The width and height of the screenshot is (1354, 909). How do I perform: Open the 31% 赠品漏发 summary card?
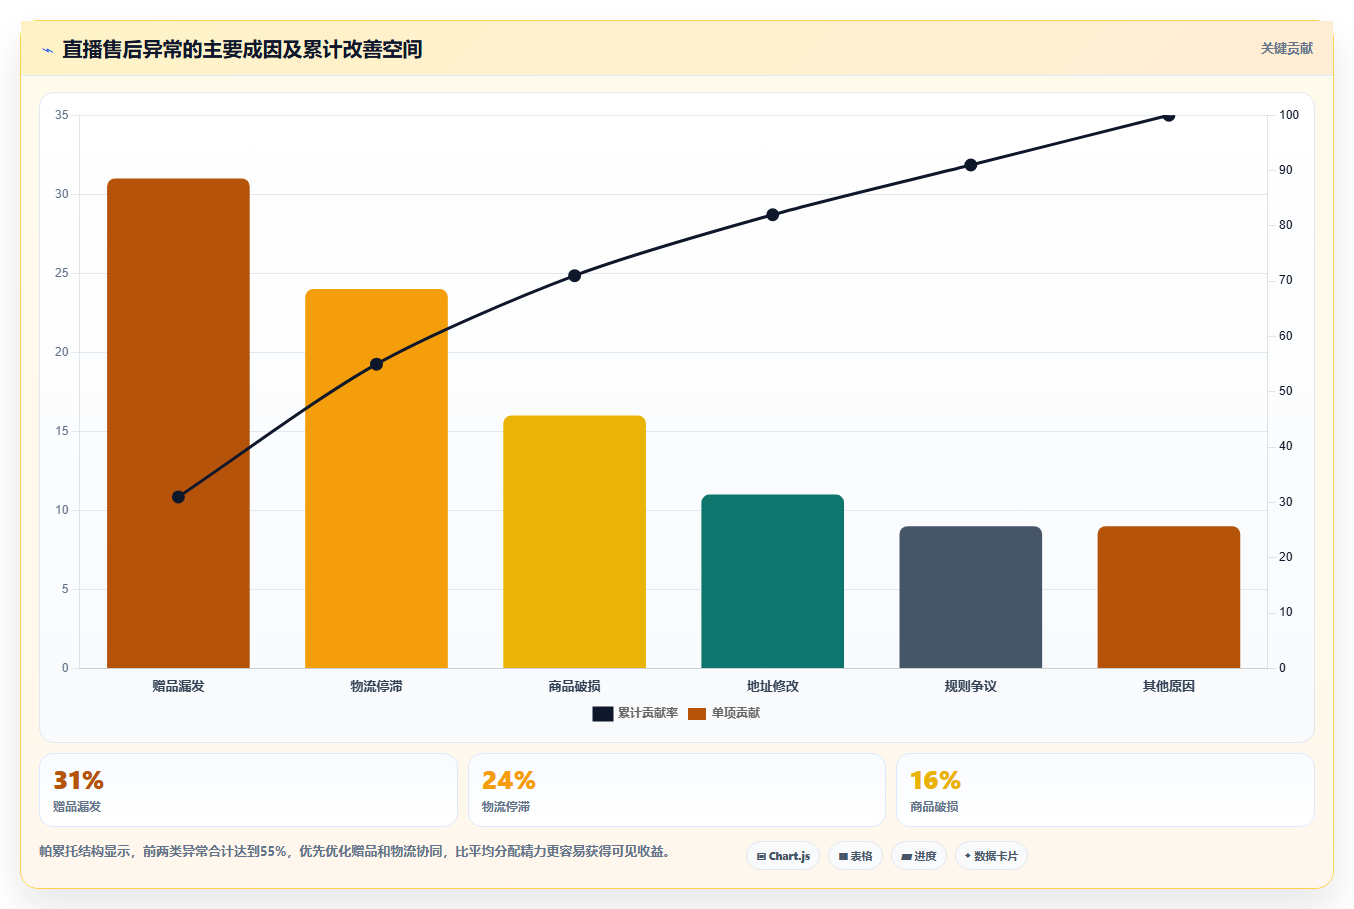tap(248, 790)
